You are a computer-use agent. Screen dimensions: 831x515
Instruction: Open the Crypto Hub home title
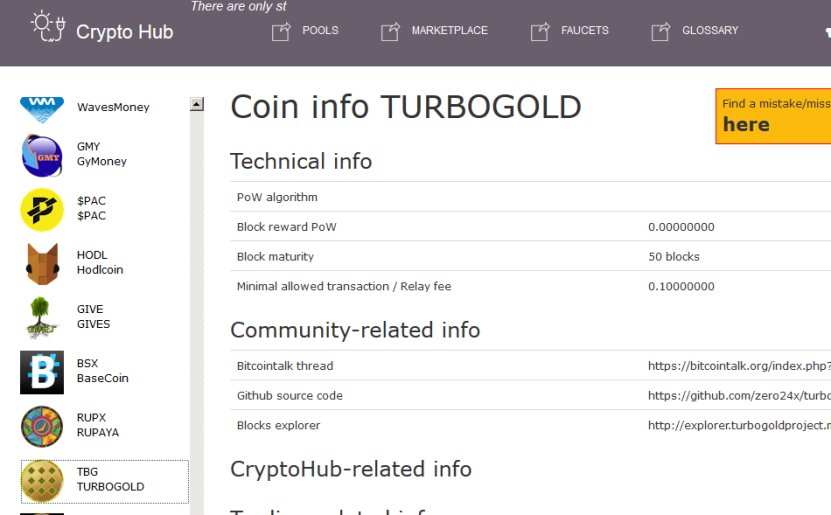125,32
